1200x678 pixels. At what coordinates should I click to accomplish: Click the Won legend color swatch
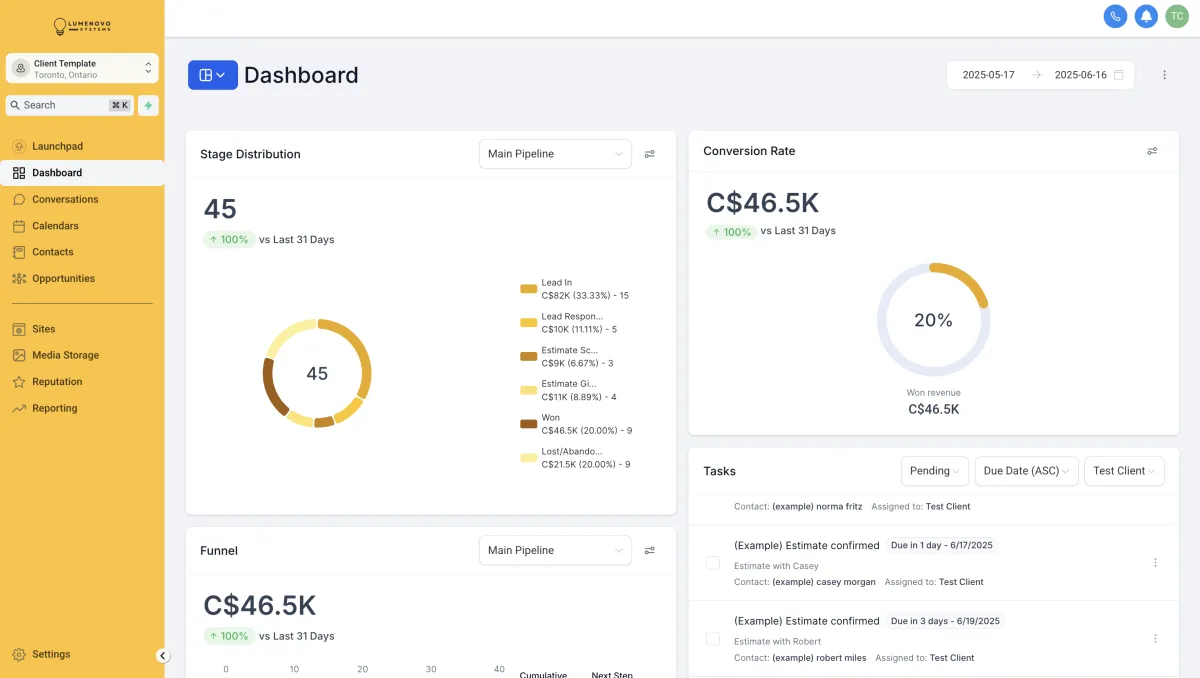point(529,424)
